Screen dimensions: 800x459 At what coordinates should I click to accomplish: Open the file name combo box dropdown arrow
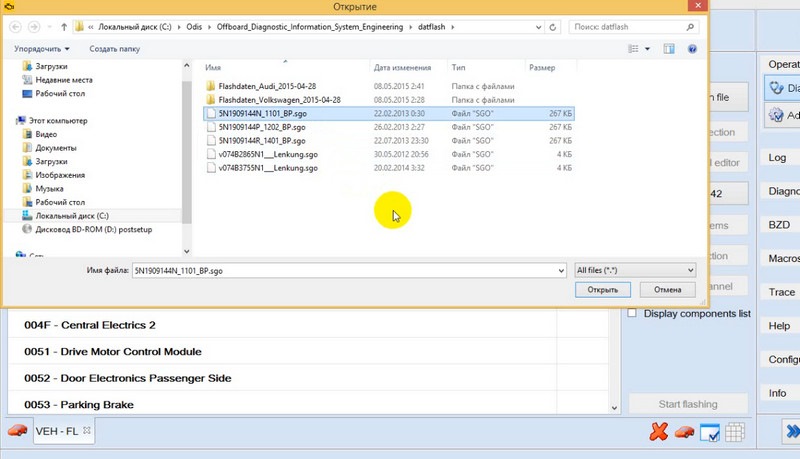pos(561,271)
